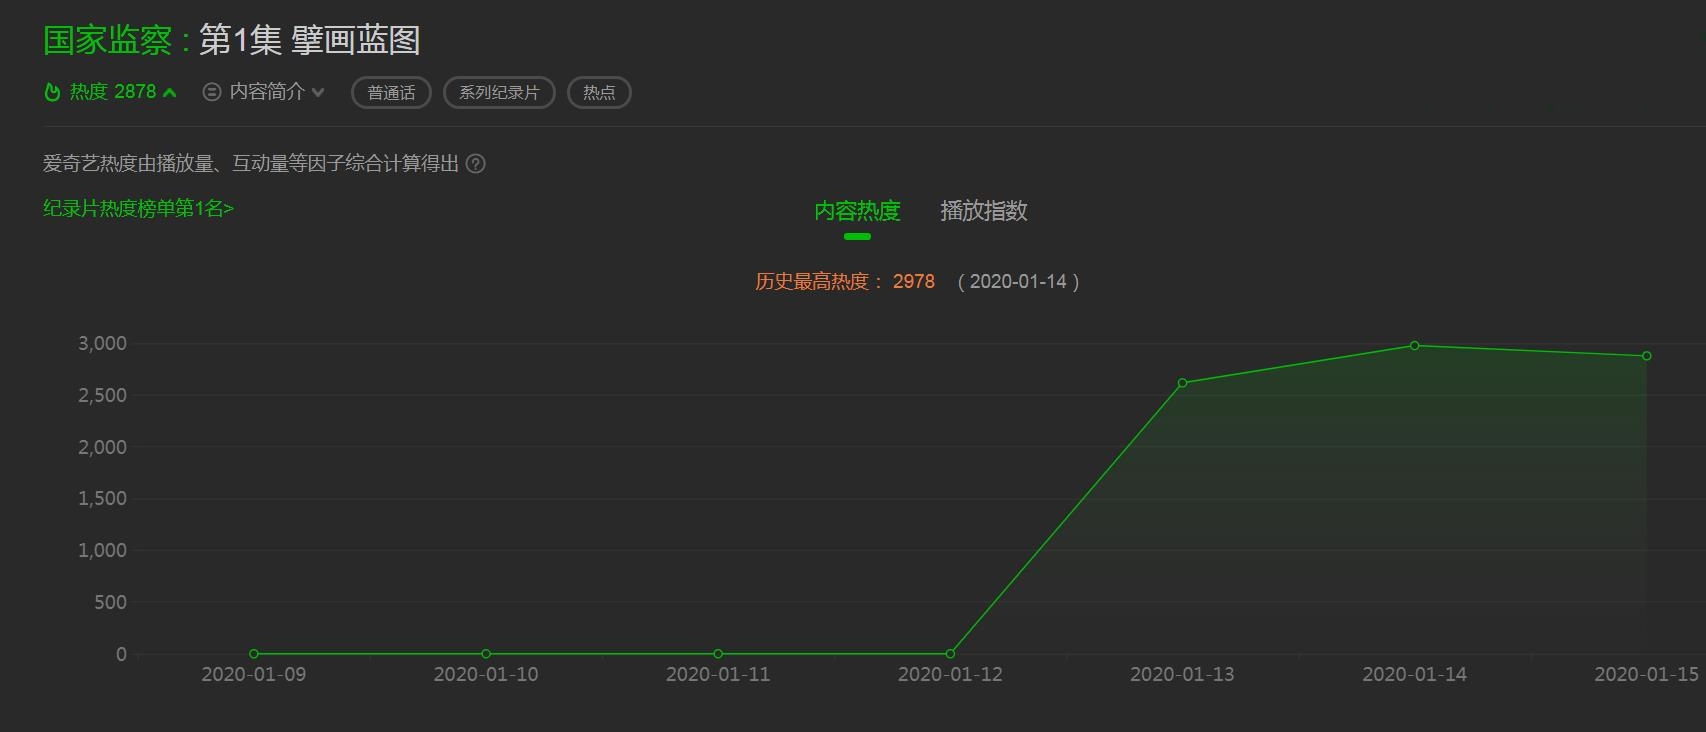Click the 国家监察 series title
This screenshot has height=732, width=1706.
coord(107,40)
